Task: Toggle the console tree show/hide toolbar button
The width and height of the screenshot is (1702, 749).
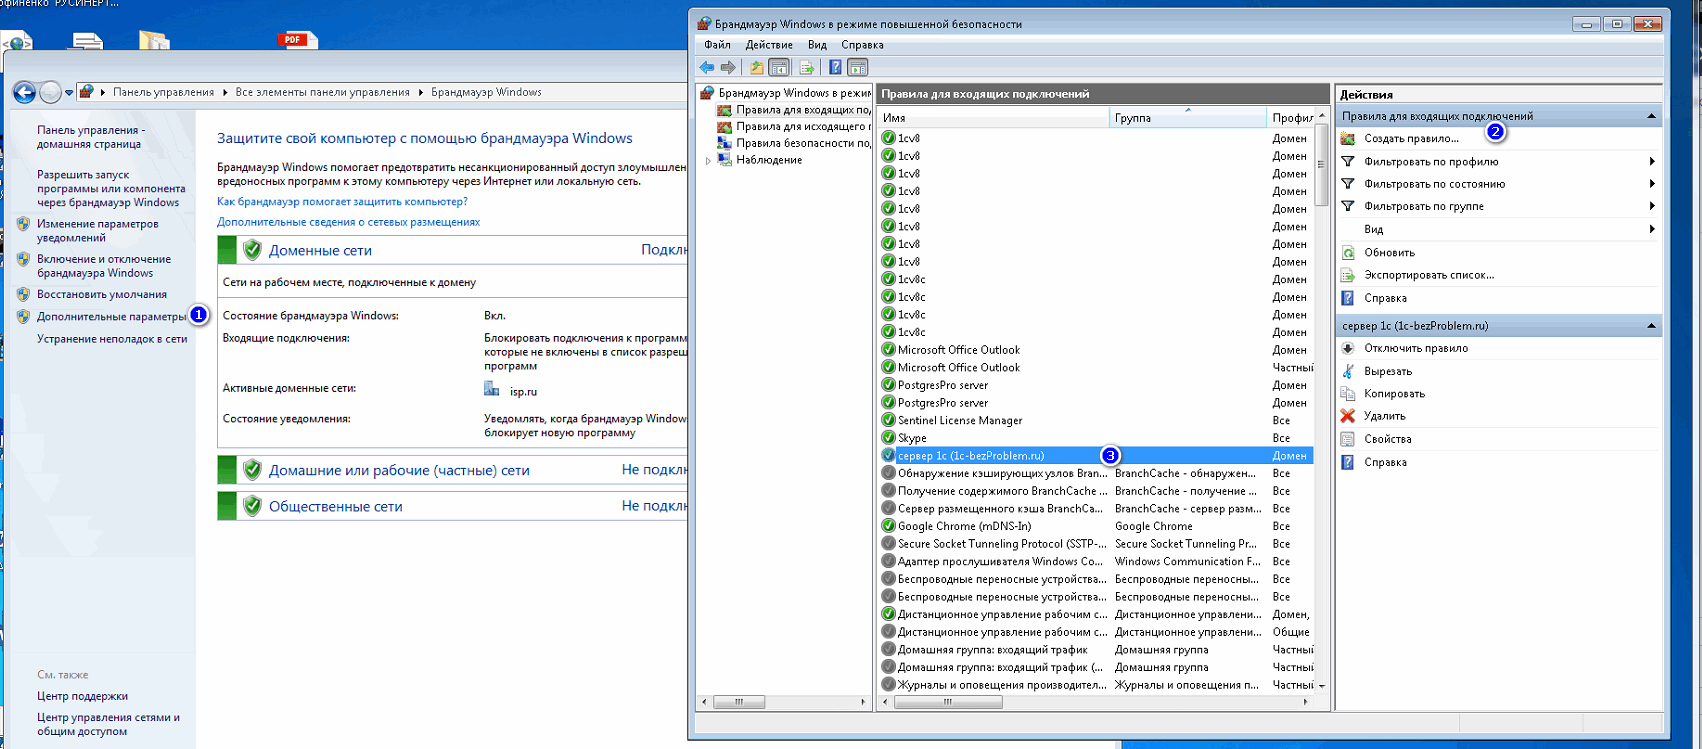Action: tap(779, 67)
